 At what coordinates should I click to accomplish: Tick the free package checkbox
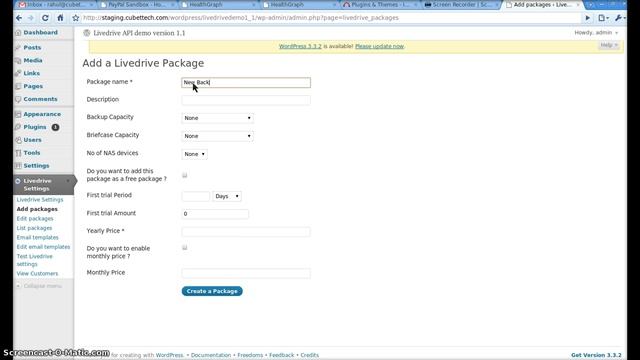pos(184,175)
